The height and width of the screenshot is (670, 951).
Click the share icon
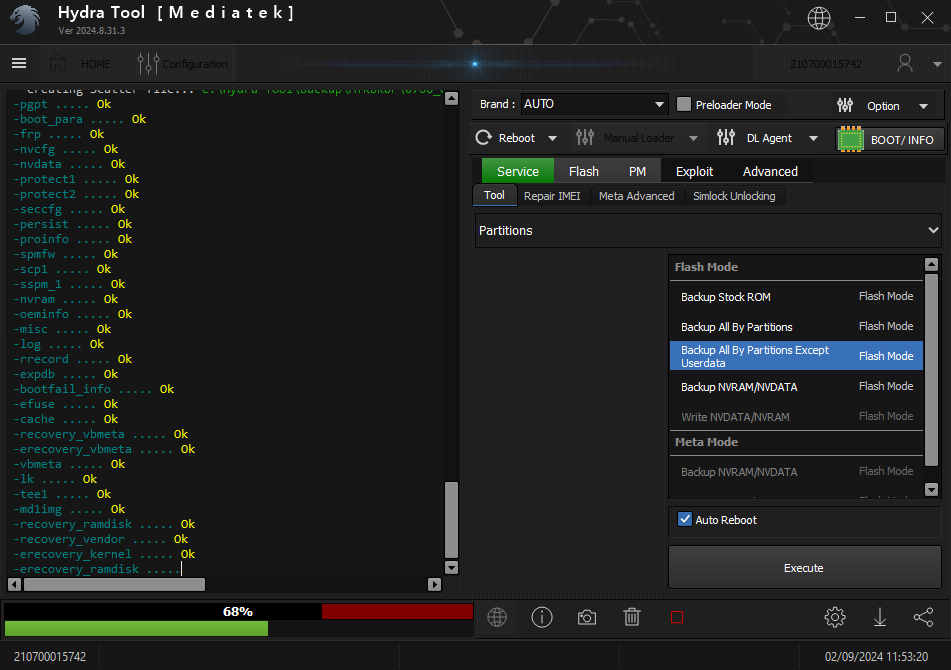tap(923, 617)
